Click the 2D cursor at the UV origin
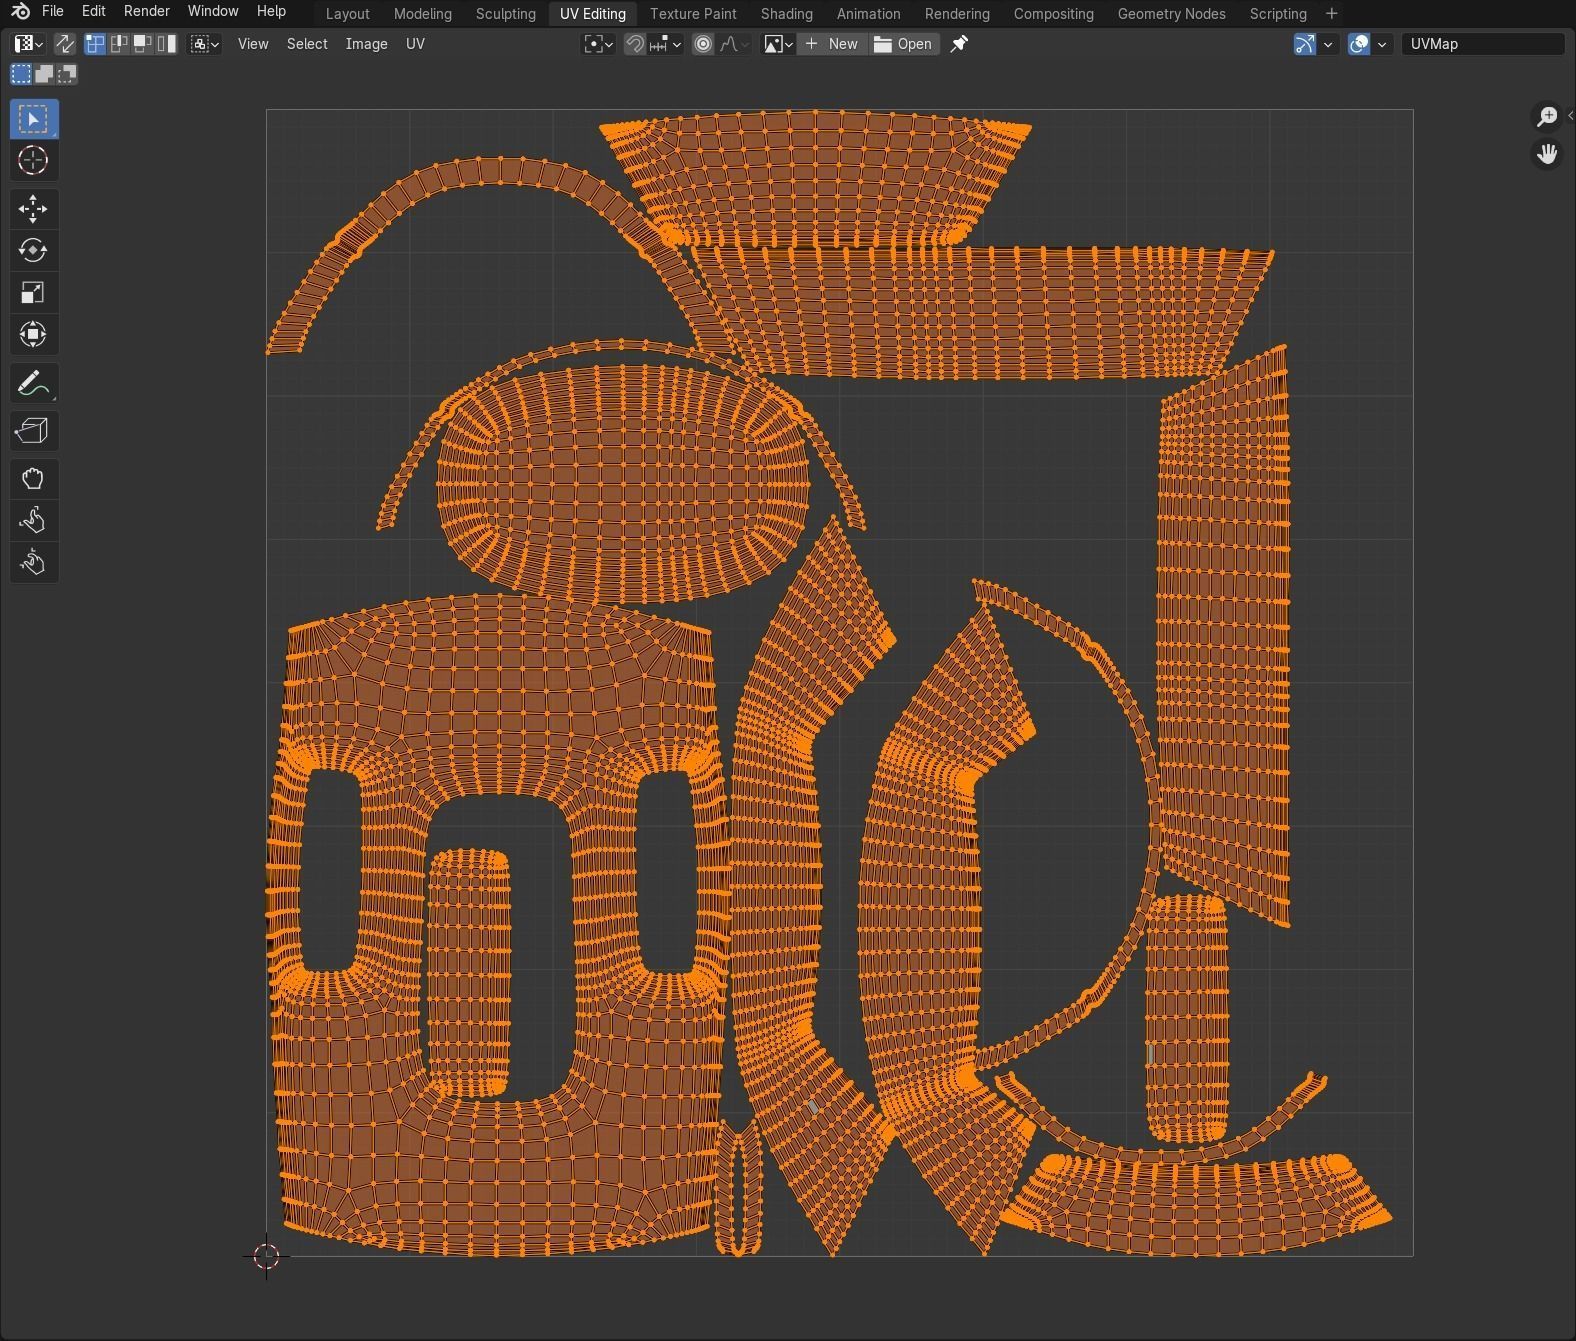This screenshot has height=1341, width=1576. click(266, 1257)
